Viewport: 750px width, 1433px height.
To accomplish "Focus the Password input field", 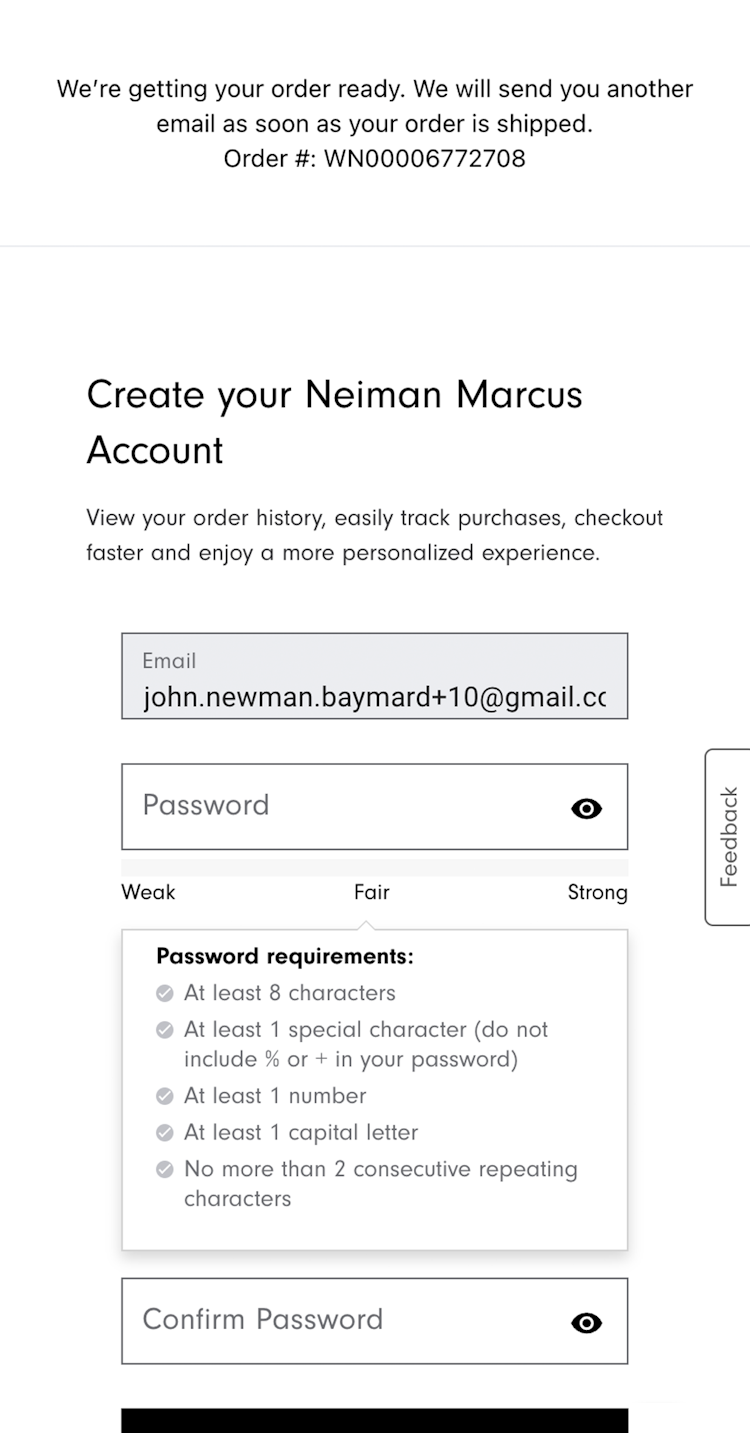I will 340,807.
